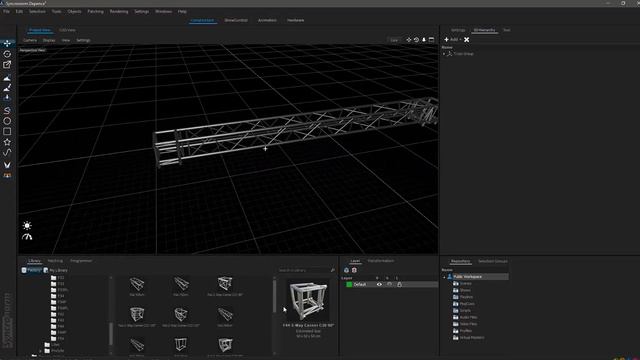Open the Camera dropdown in viewport bar
The image size is (640, 360).
coord(30,40)
